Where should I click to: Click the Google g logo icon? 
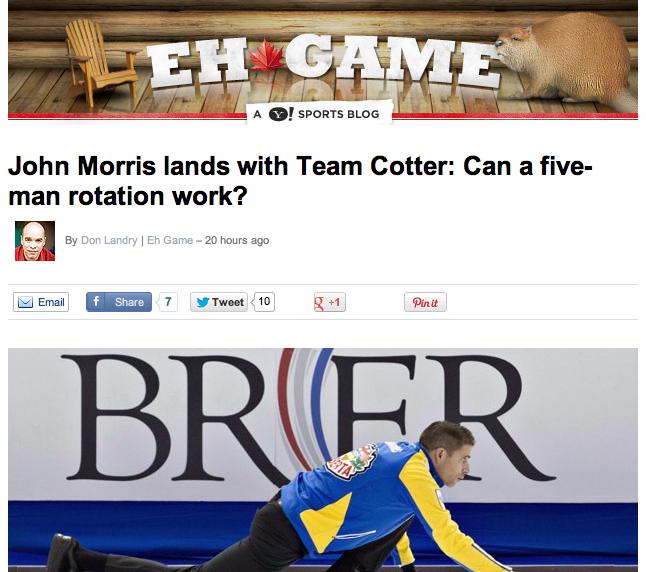click(319, 303)
